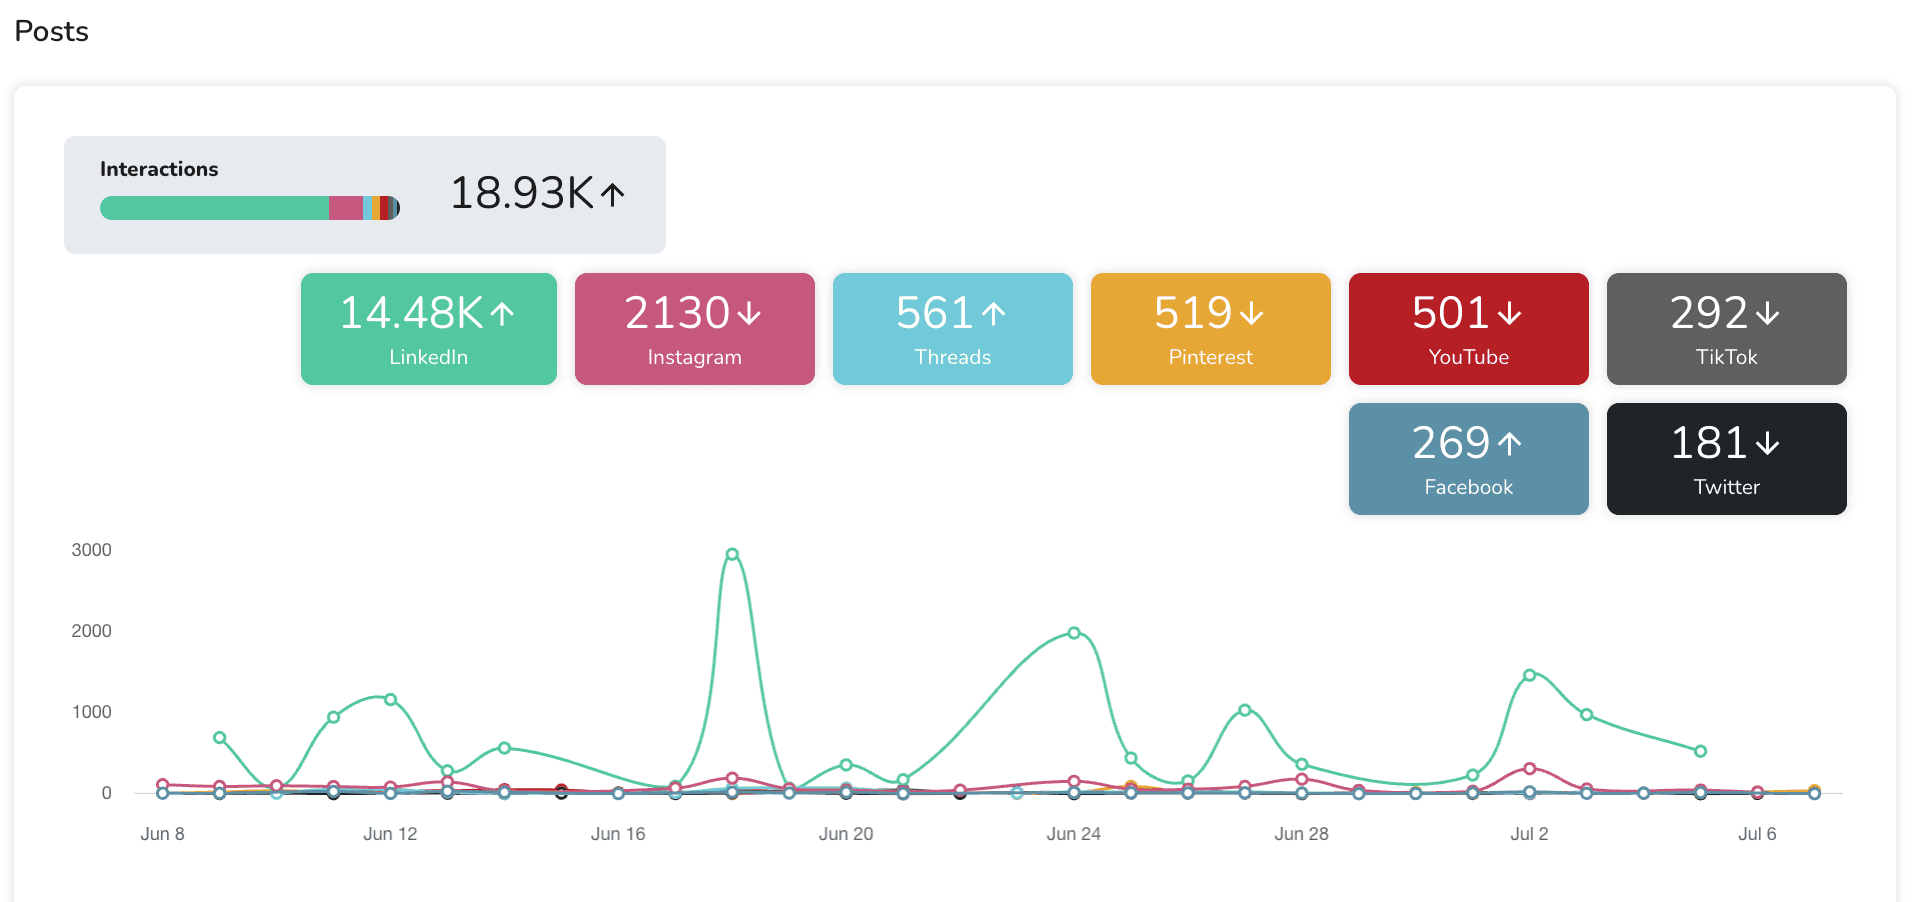Click the TikTok 292 interactions card
This screenshot has width=1930, height=902.
[1726, 329]
